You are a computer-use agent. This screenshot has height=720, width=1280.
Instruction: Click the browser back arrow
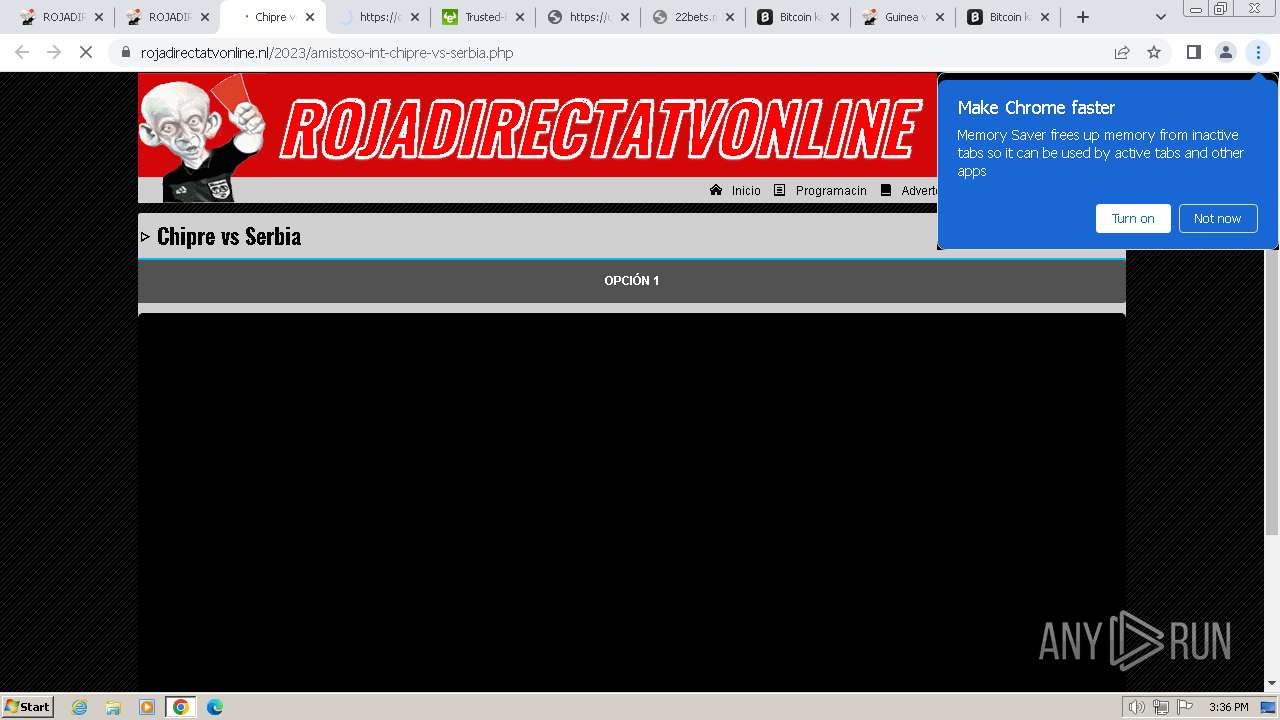[22, 52]
